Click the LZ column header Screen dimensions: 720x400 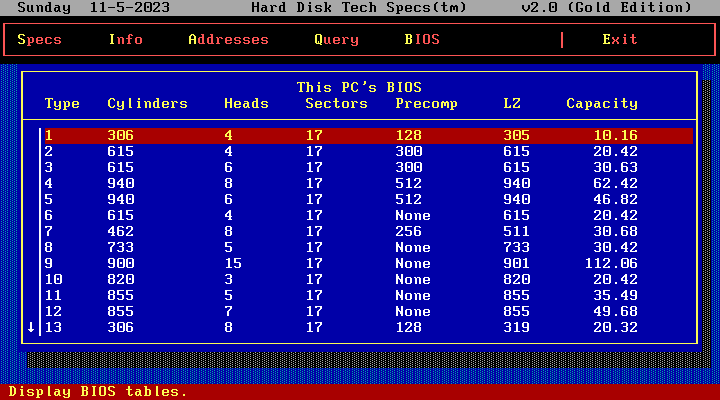[512, 104]
